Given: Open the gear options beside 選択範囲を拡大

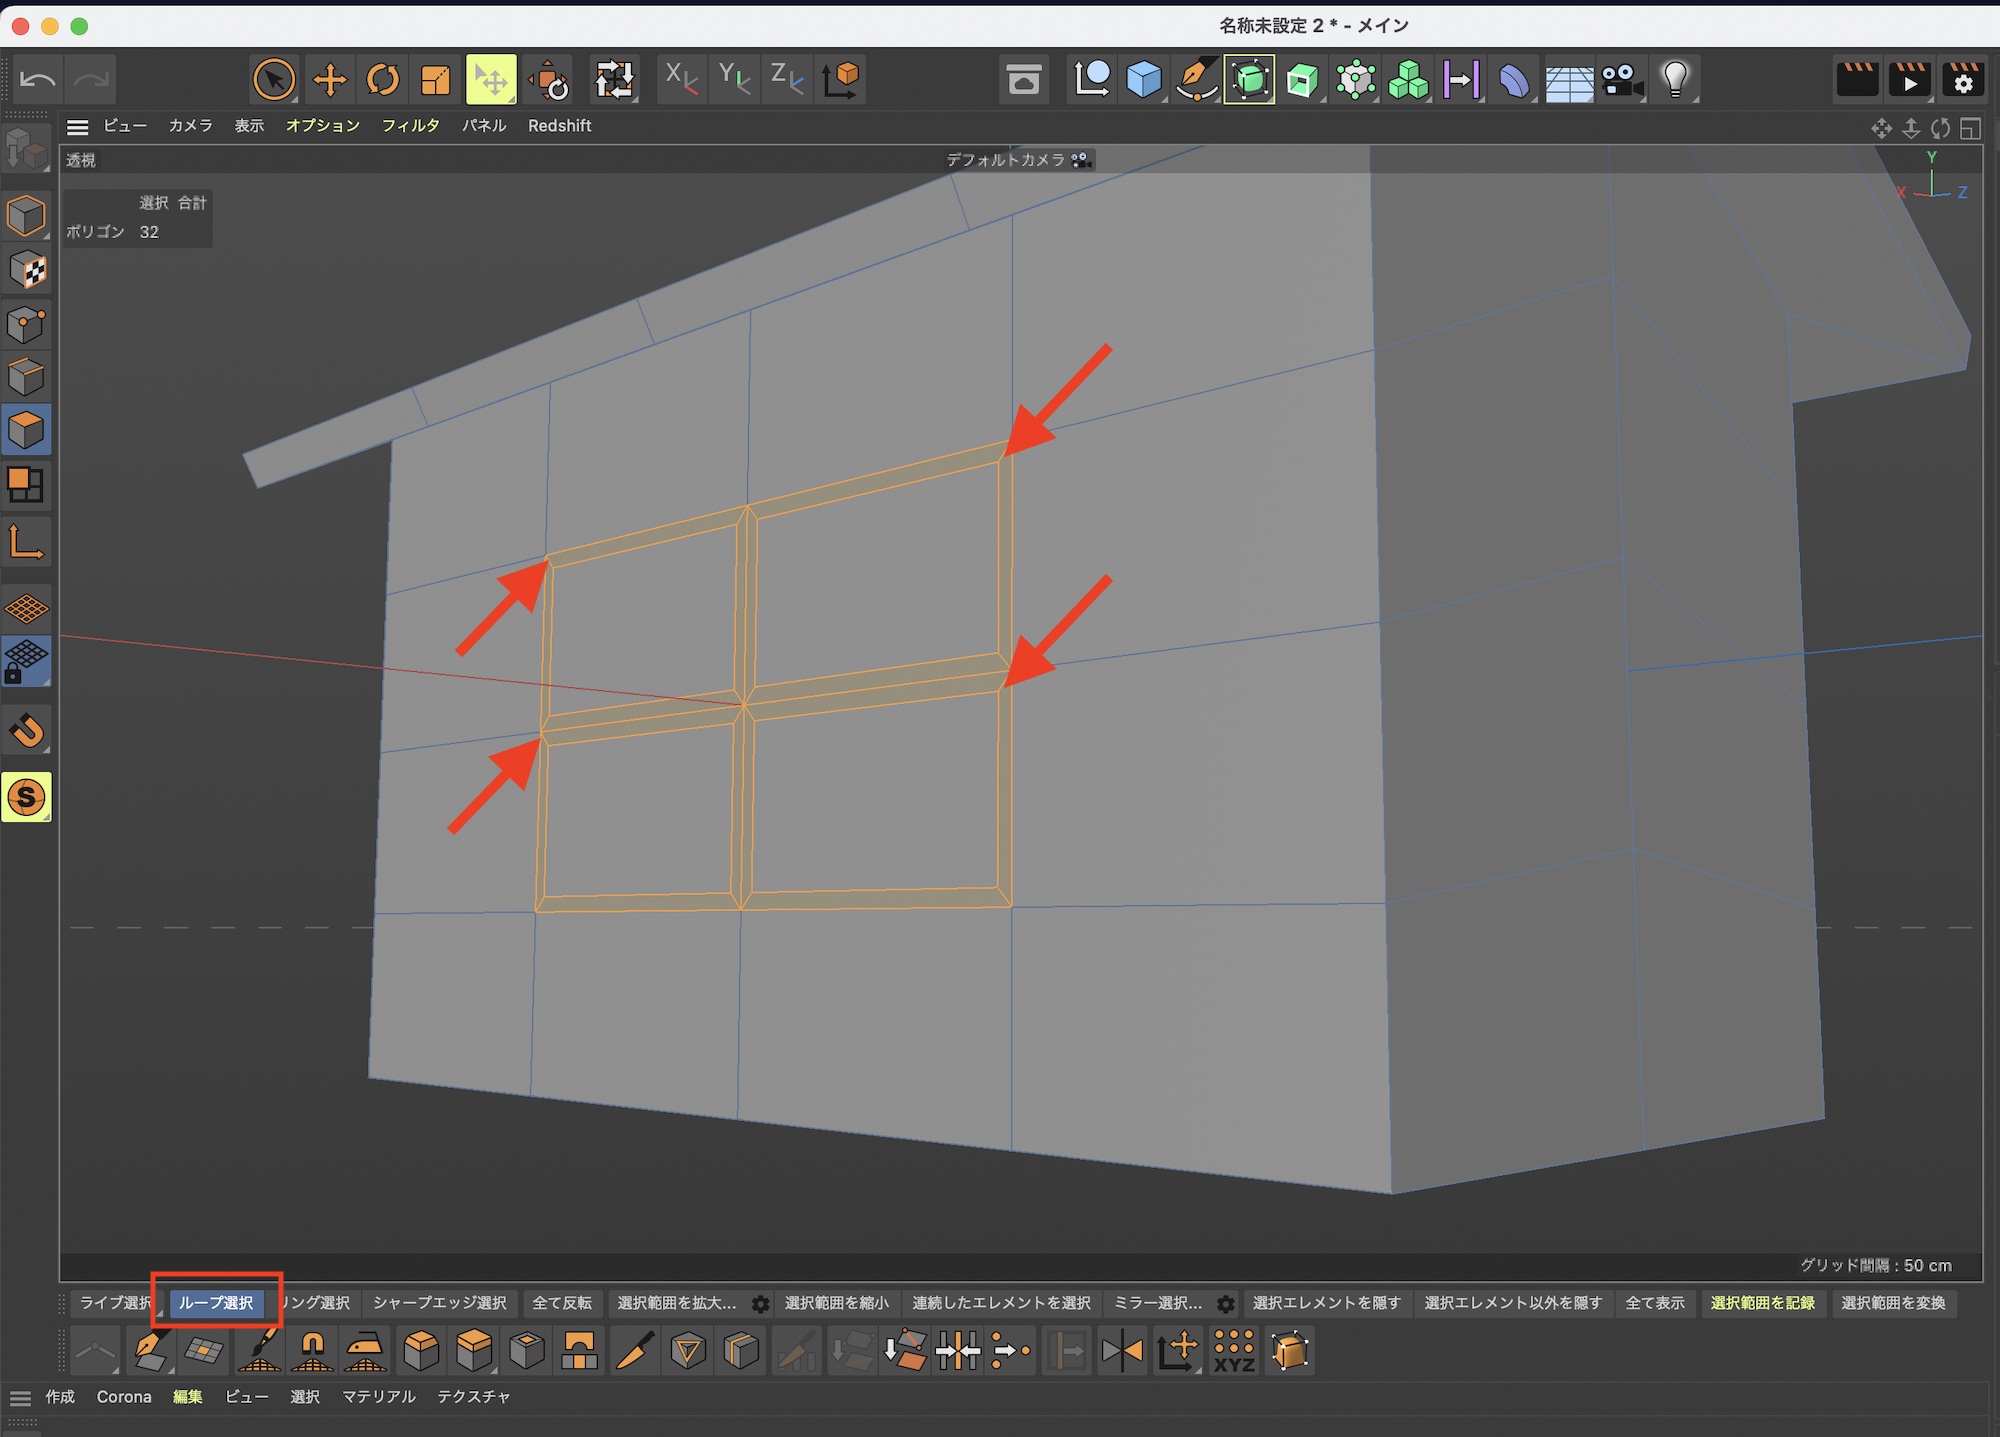Looking at the screenshot, I should pos(760,1304).
